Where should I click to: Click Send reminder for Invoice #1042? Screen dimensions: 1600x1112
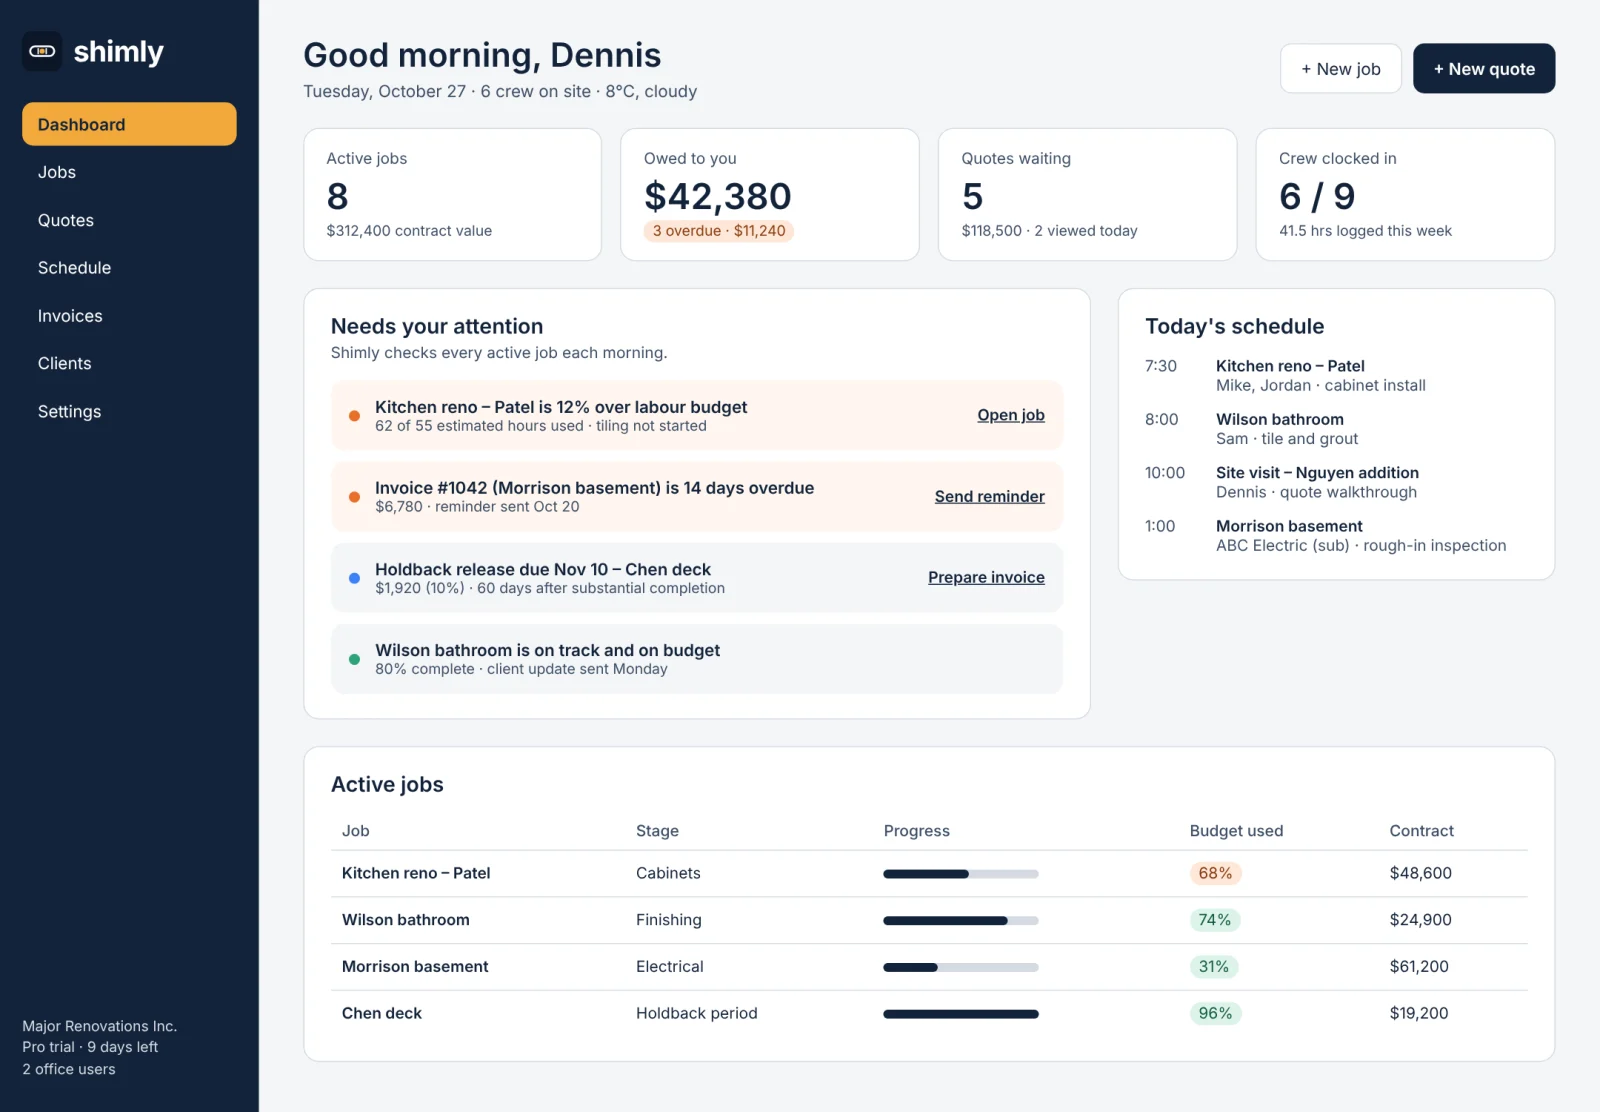[x=989, y=496]
